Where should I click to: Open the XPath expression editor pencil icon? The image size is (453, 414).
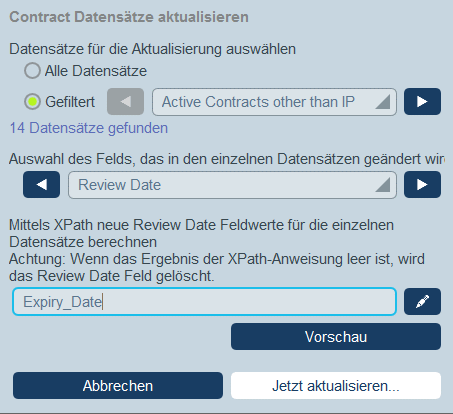[422, 302]
